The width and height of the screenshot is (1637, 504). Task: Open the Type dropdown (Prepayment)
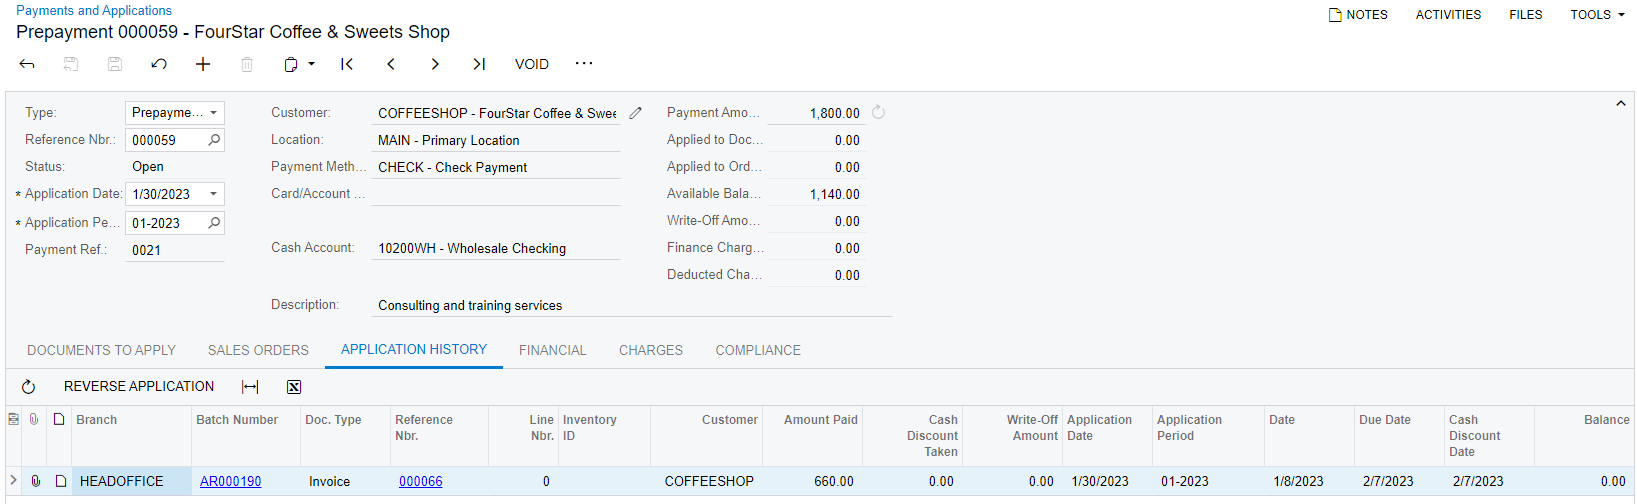[213, 113]
